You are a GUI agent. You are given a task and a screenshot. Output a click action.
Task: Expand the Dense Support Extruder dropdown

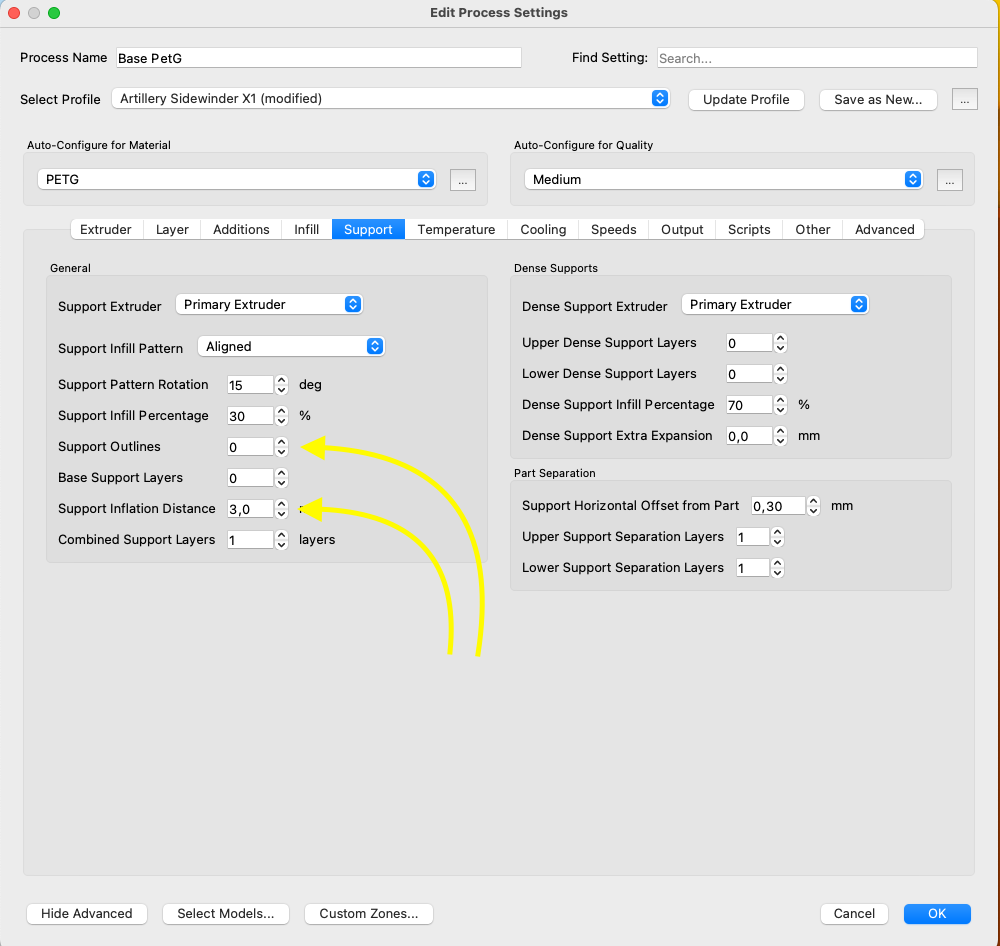point(774,304)
